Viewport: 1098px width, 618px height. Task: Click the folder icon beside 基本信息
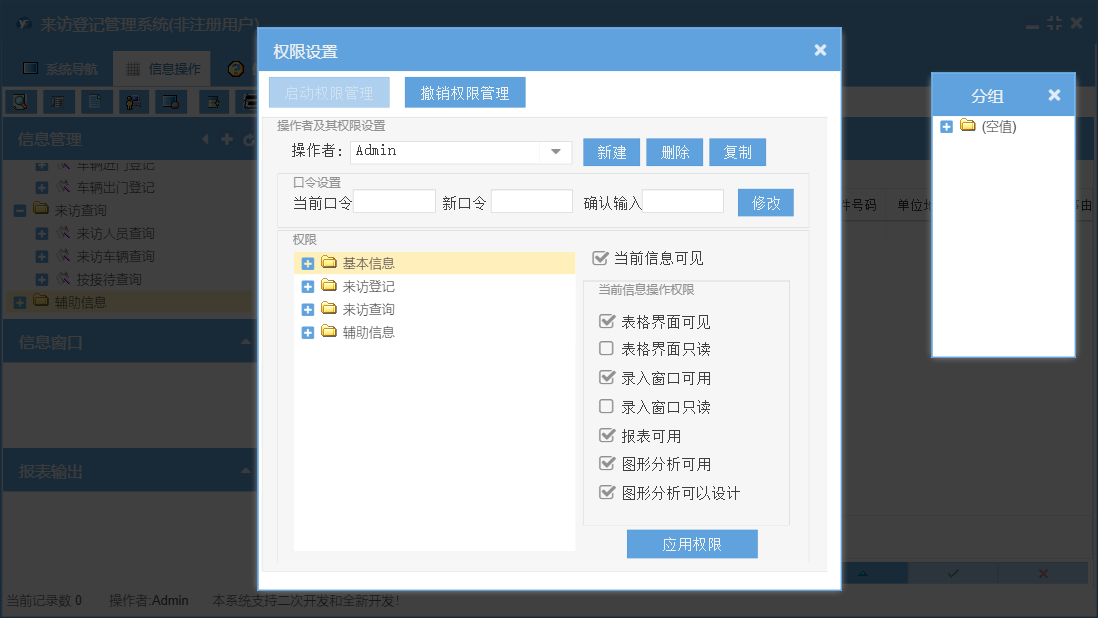pos(329,263)
